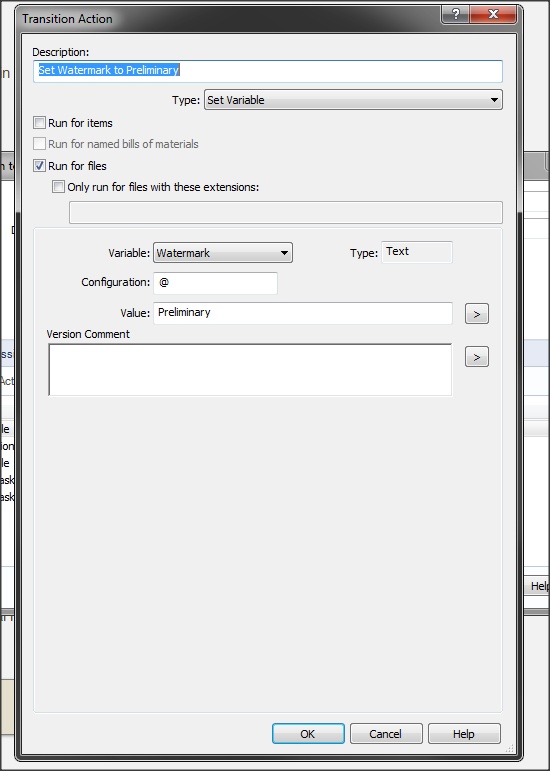550x771 pixels.
Task: Open the action Type dropdown
Action: (353, 100)
